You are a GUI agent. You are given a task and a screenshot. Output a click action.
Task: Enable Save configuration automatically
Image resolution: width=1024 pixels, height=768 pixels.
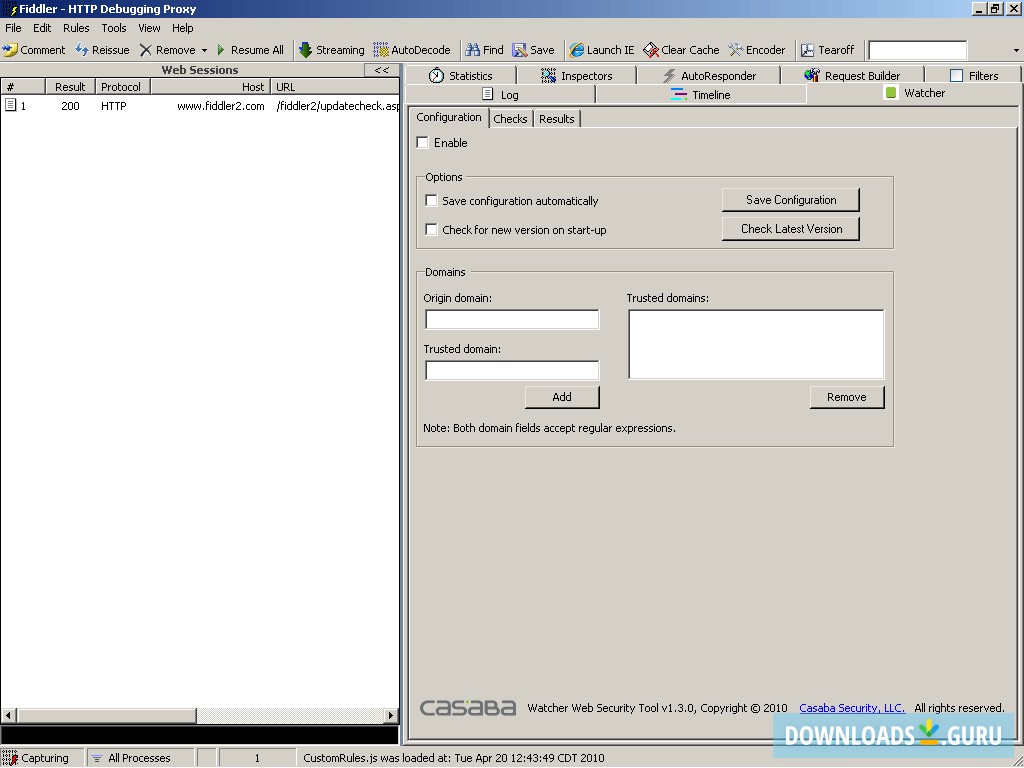click(x=431, y=200)
